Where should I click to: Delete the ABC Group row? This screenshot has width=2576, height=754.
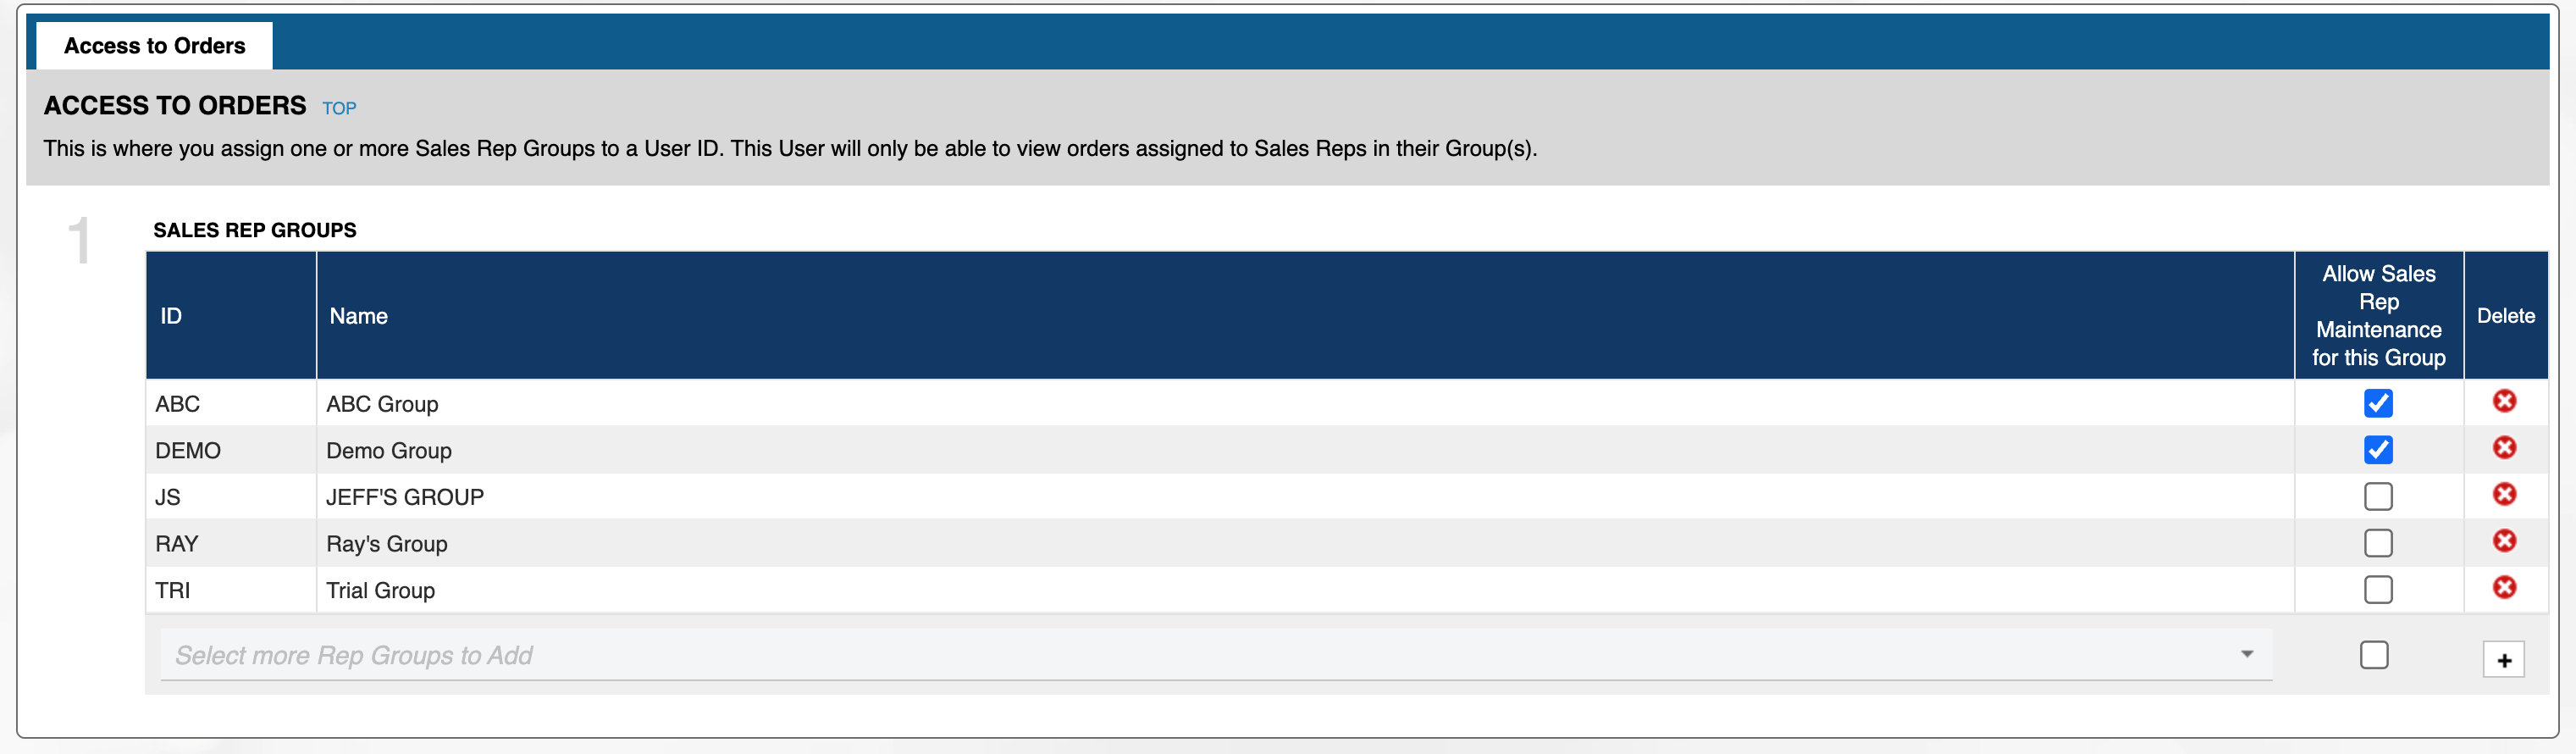pos(2504,401)
